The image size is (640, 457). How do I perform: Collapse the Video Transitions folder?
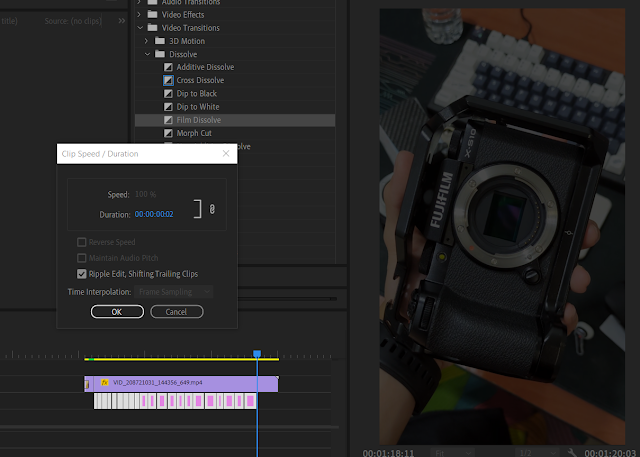tap(140, 28)
